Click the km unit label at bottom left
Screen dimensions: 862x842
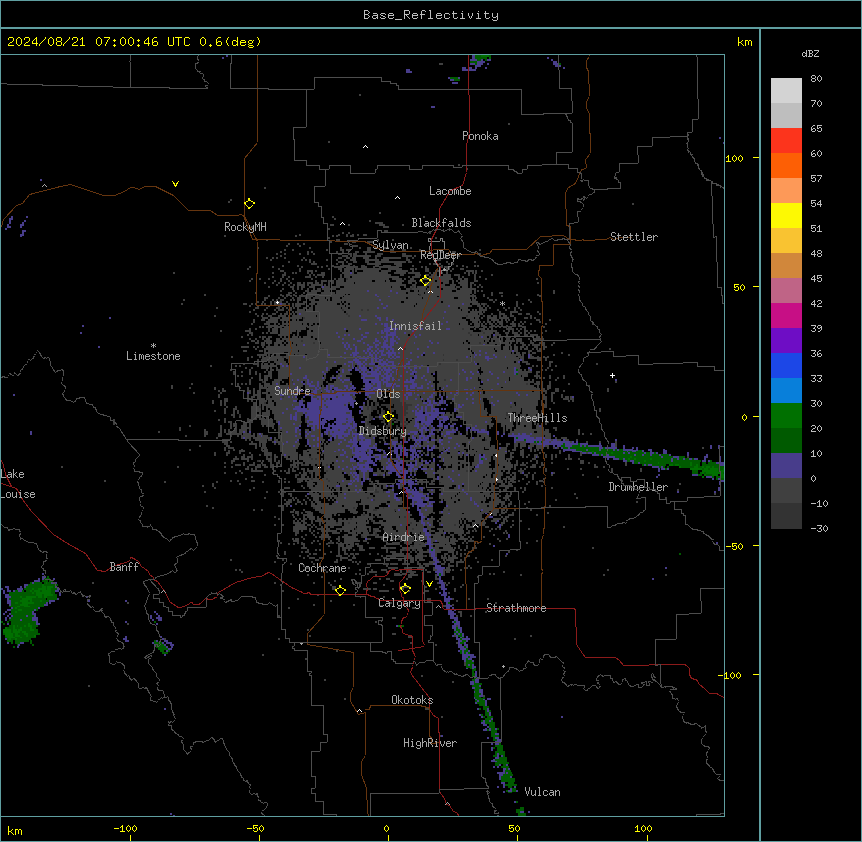coord(15,830)
